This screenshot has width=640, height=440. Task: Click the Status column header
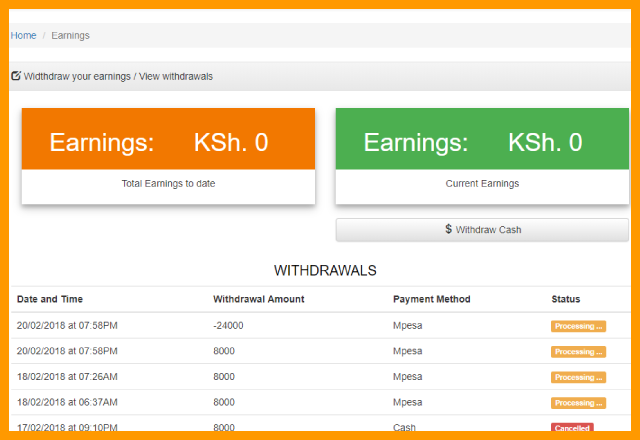click(x=565, y=299)
